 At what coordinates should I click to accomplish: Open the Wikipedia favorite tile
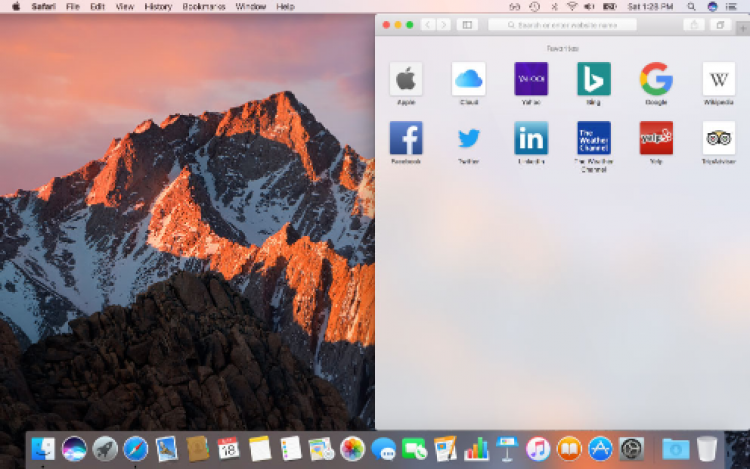718,79
